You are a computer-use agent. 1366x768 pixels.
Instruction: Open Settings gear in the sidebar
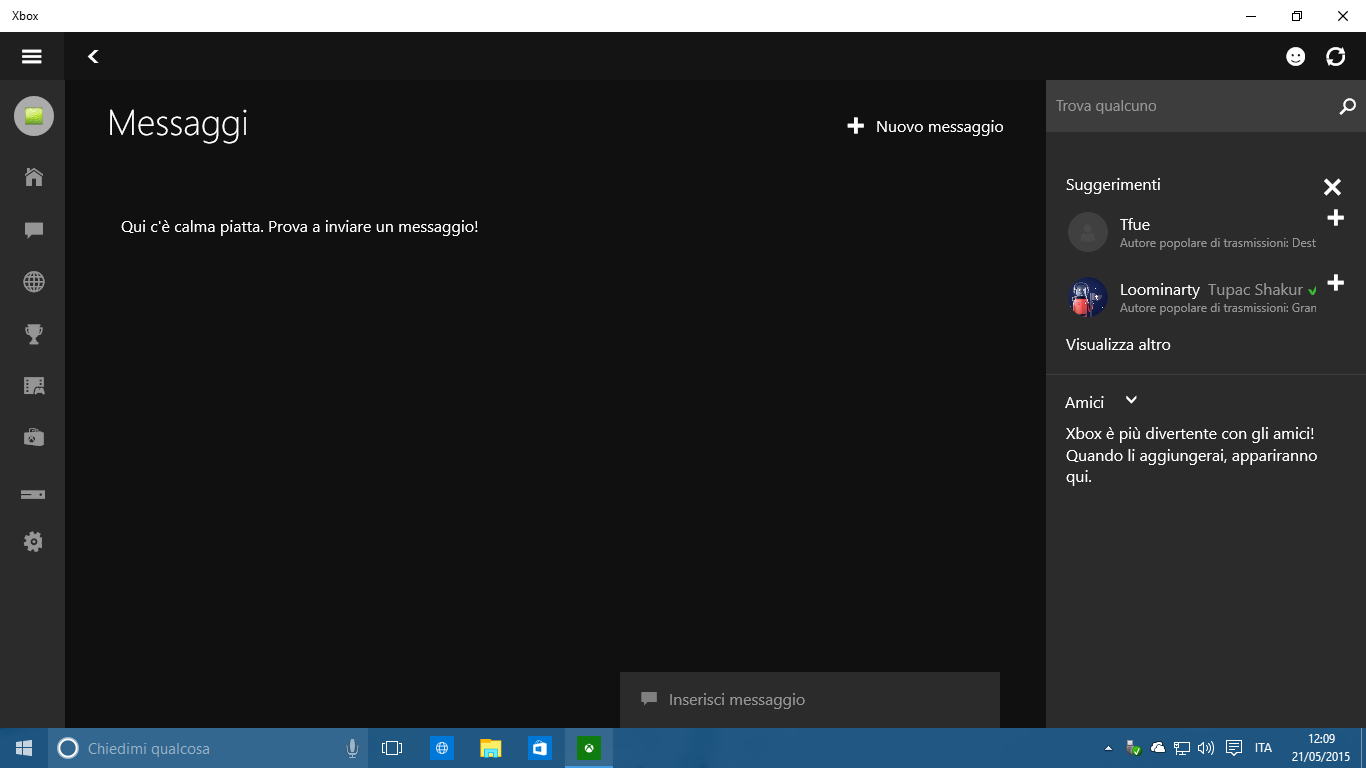(x=34, y=542)
